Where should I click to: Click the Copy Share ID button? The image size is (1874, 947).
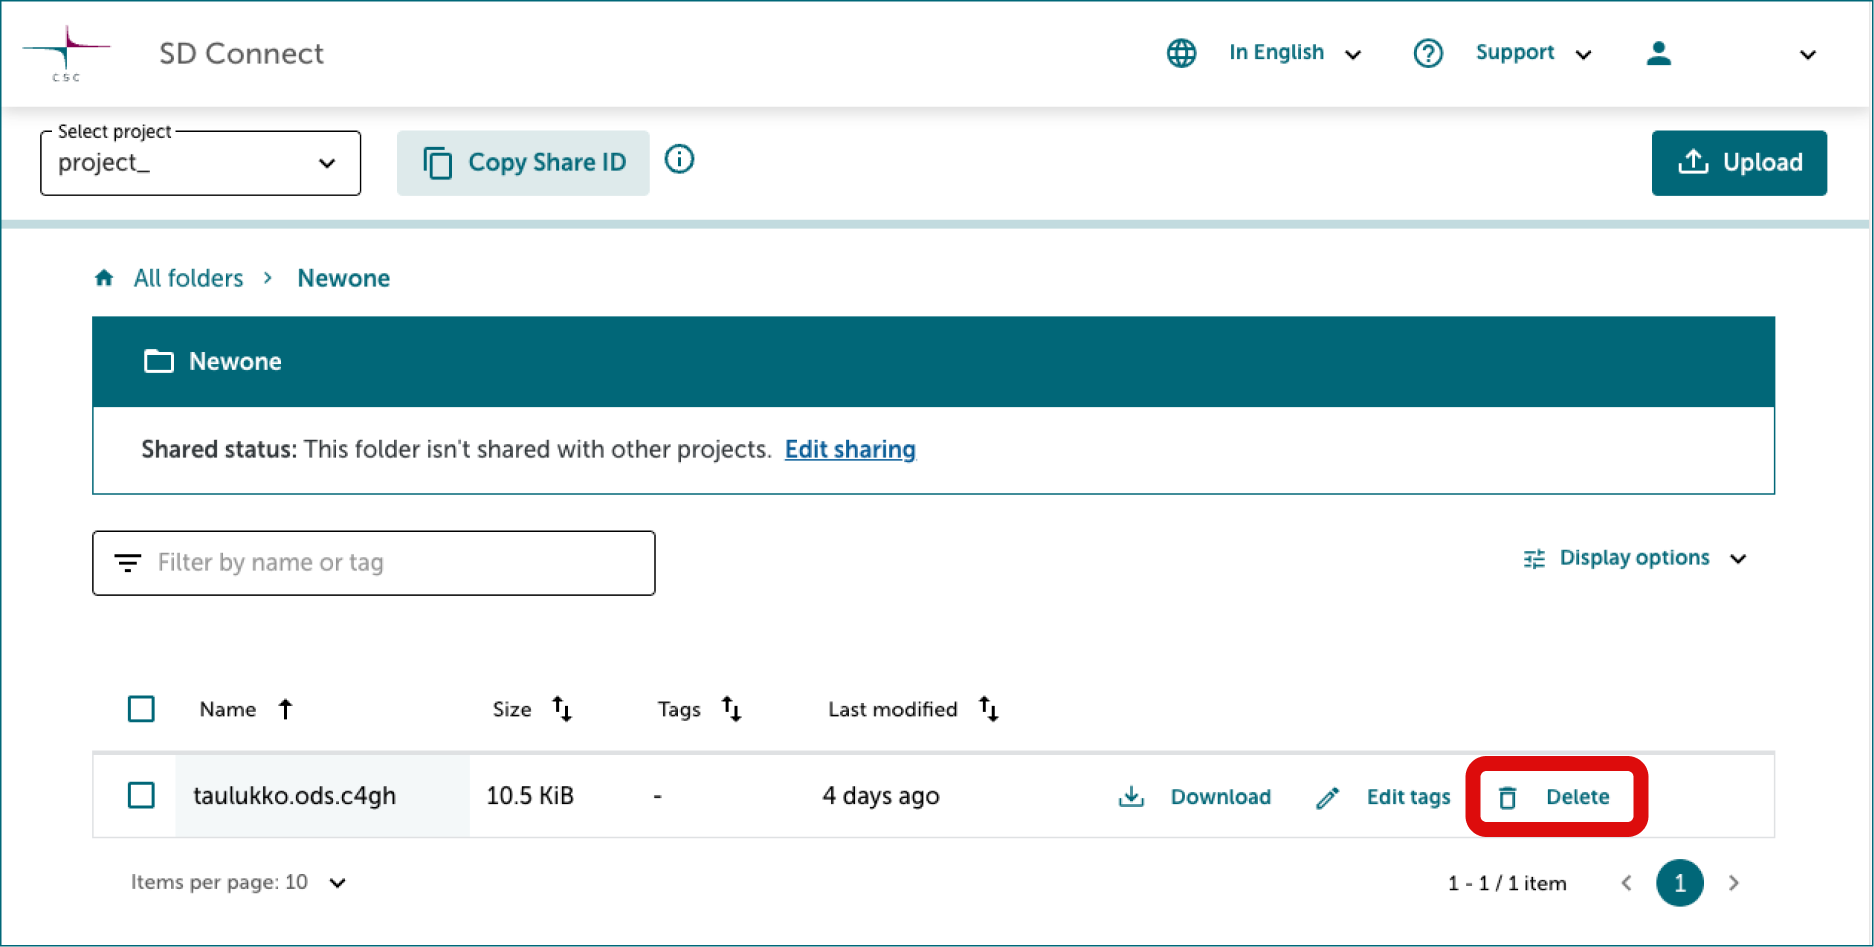point(523,163)
